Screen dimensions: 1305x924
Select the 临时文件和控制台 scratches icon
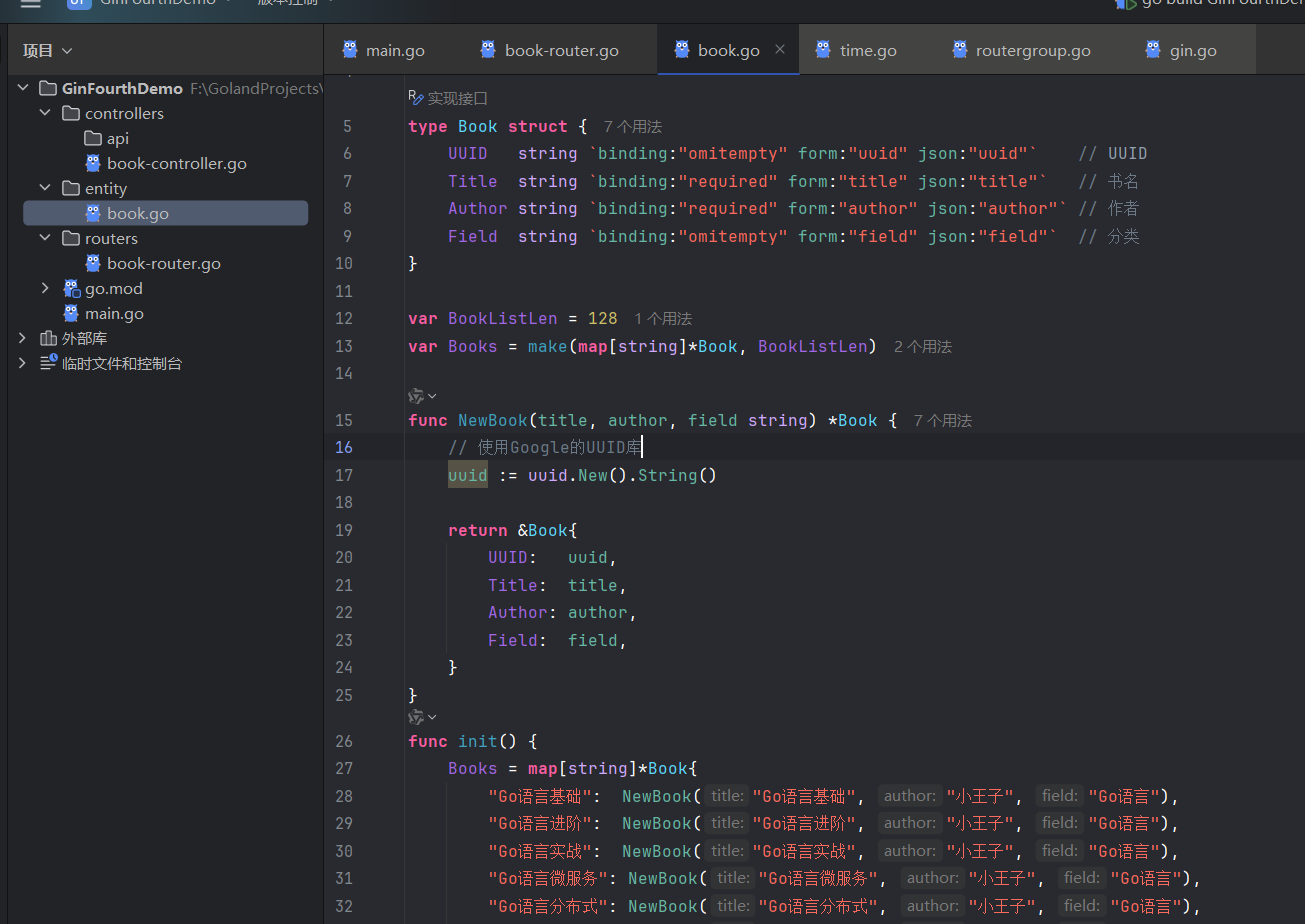[48, 364]
